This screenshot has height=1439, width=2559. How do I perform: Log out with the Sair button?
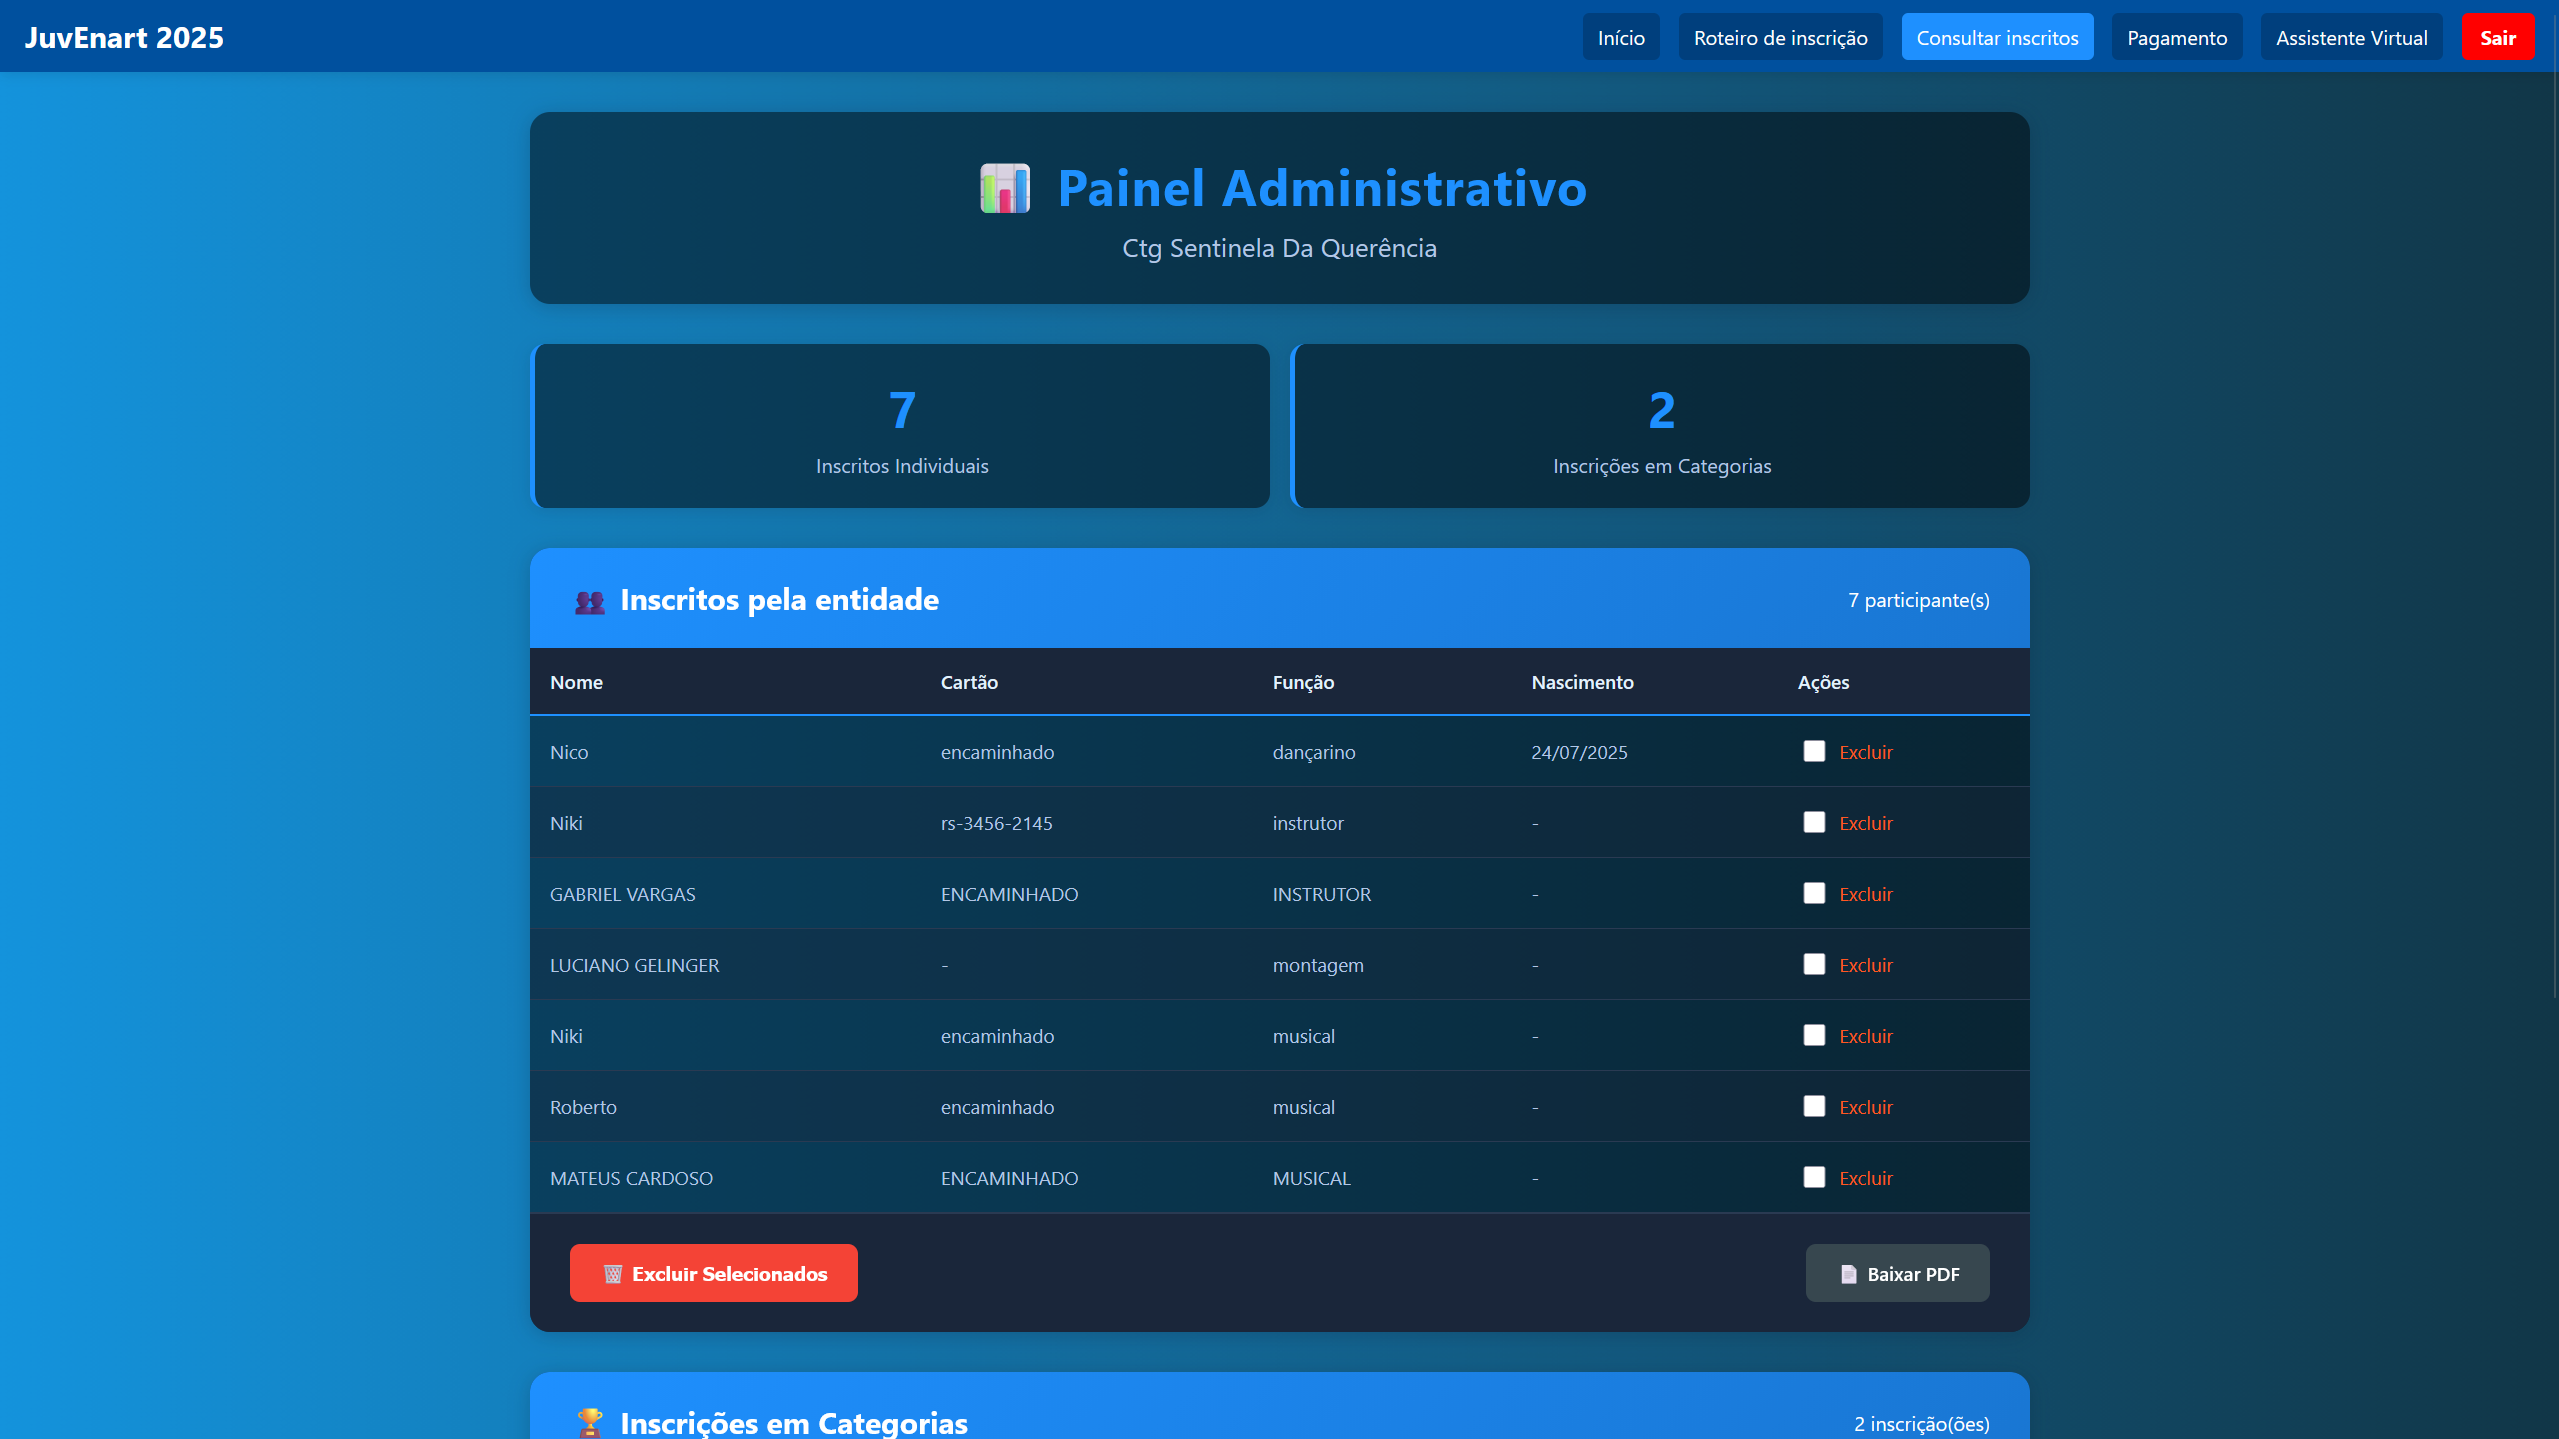(x=2497, y=37)
